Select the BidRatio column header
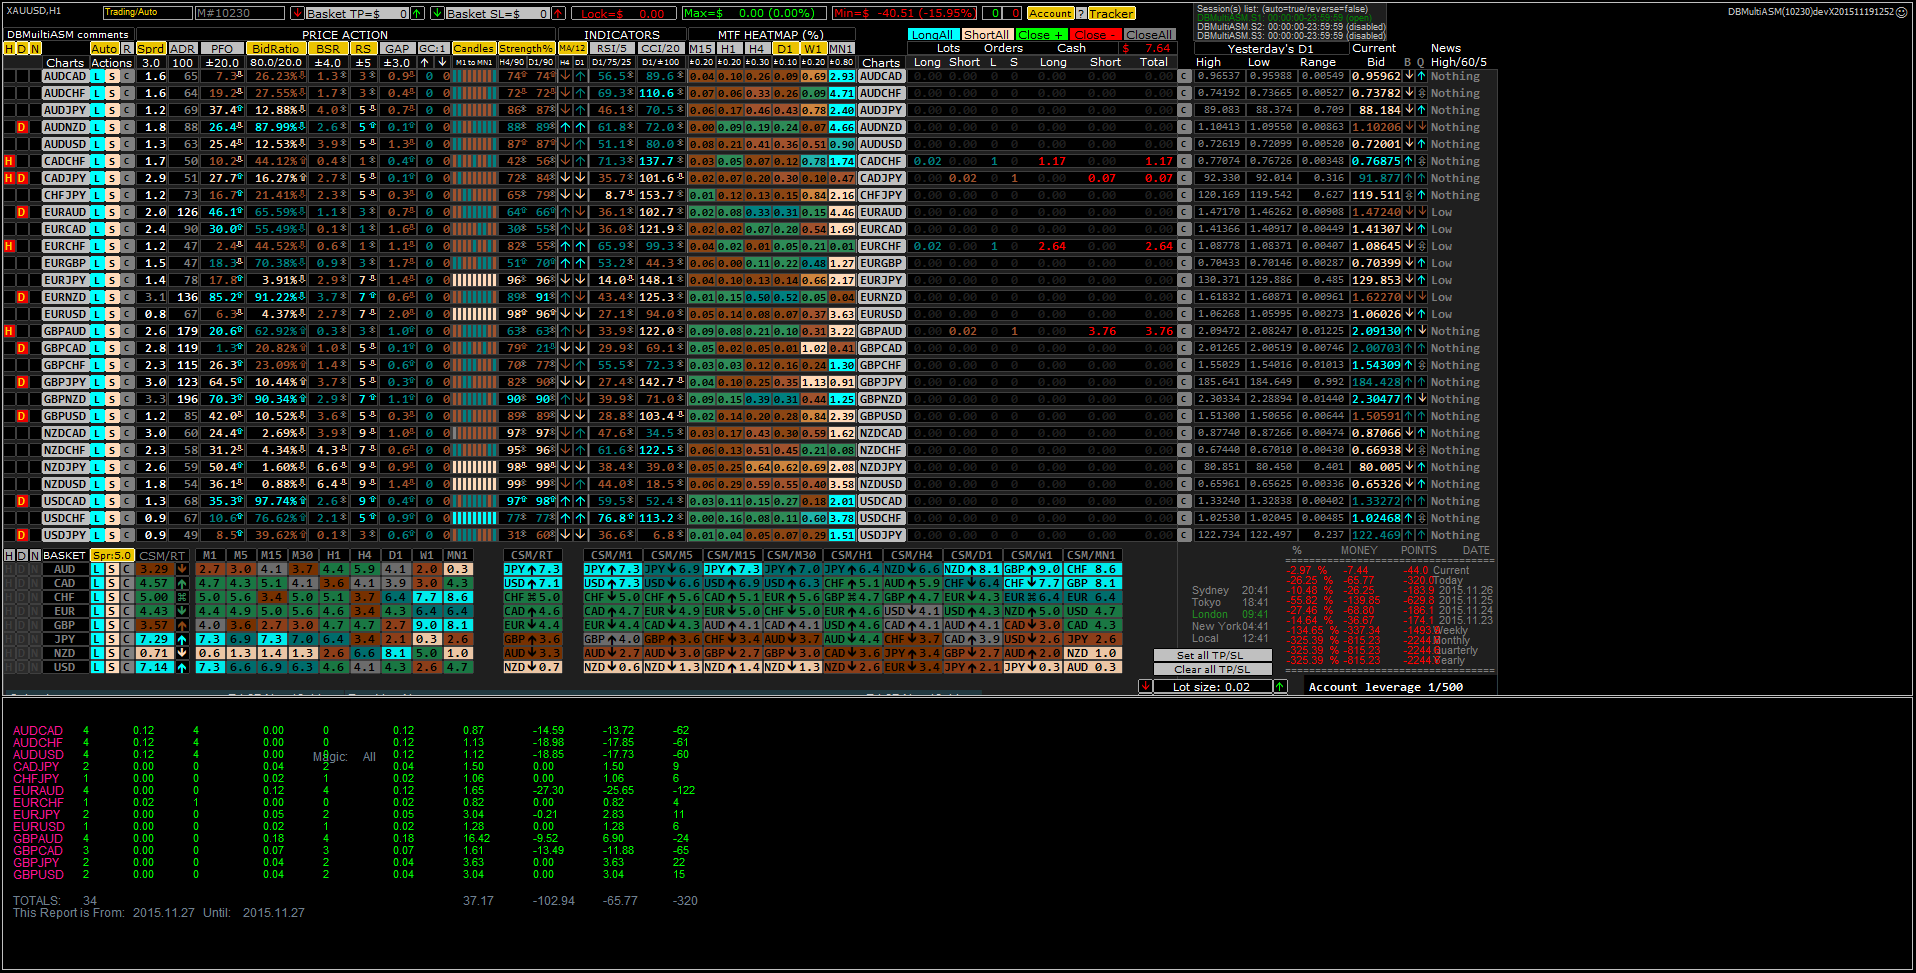This screenshot has height=973, width=1916. click(x=276, y=48)
